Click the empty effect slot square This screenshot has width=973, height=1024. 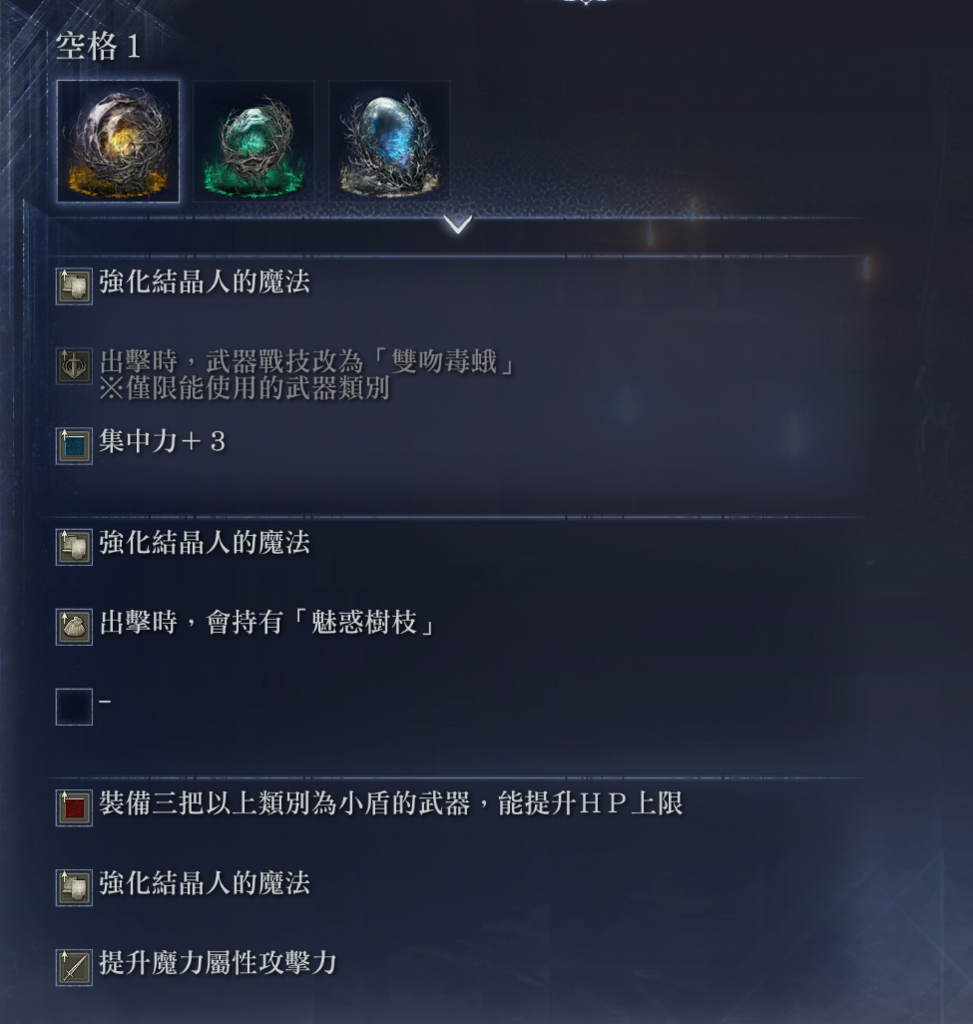tap(74, 707)
